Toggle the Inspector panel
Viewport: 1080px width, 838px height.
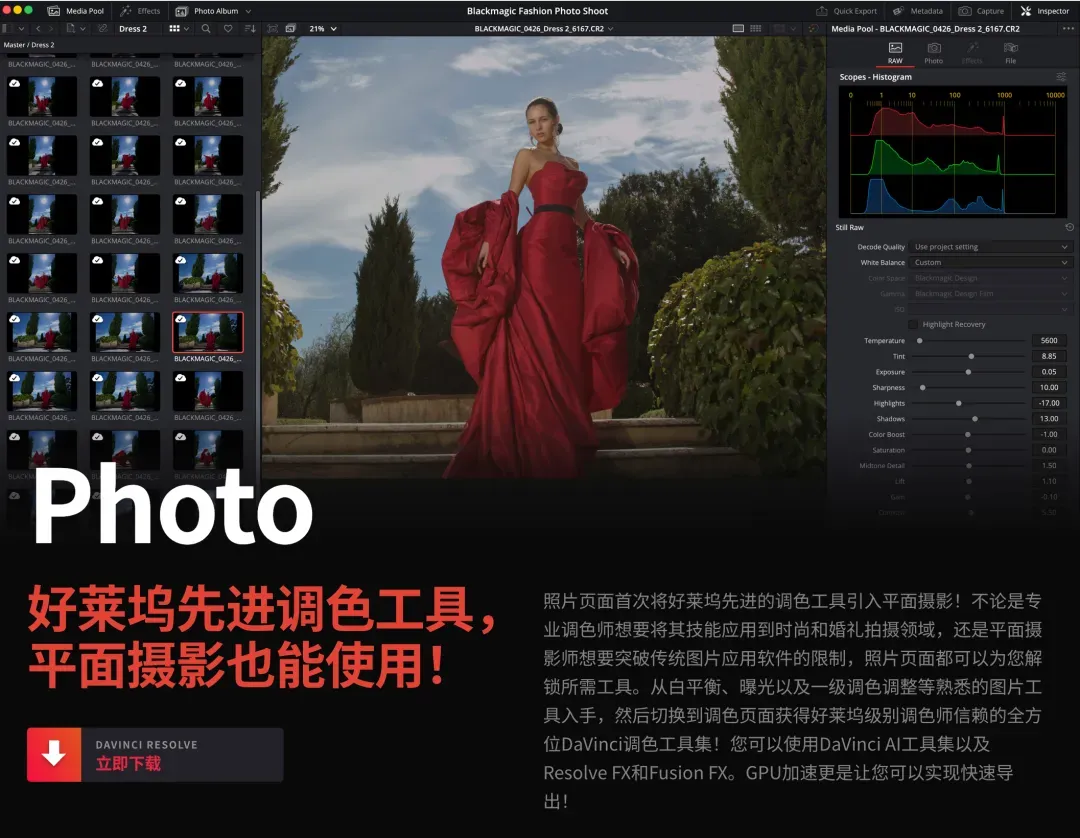click(1044, 11)
